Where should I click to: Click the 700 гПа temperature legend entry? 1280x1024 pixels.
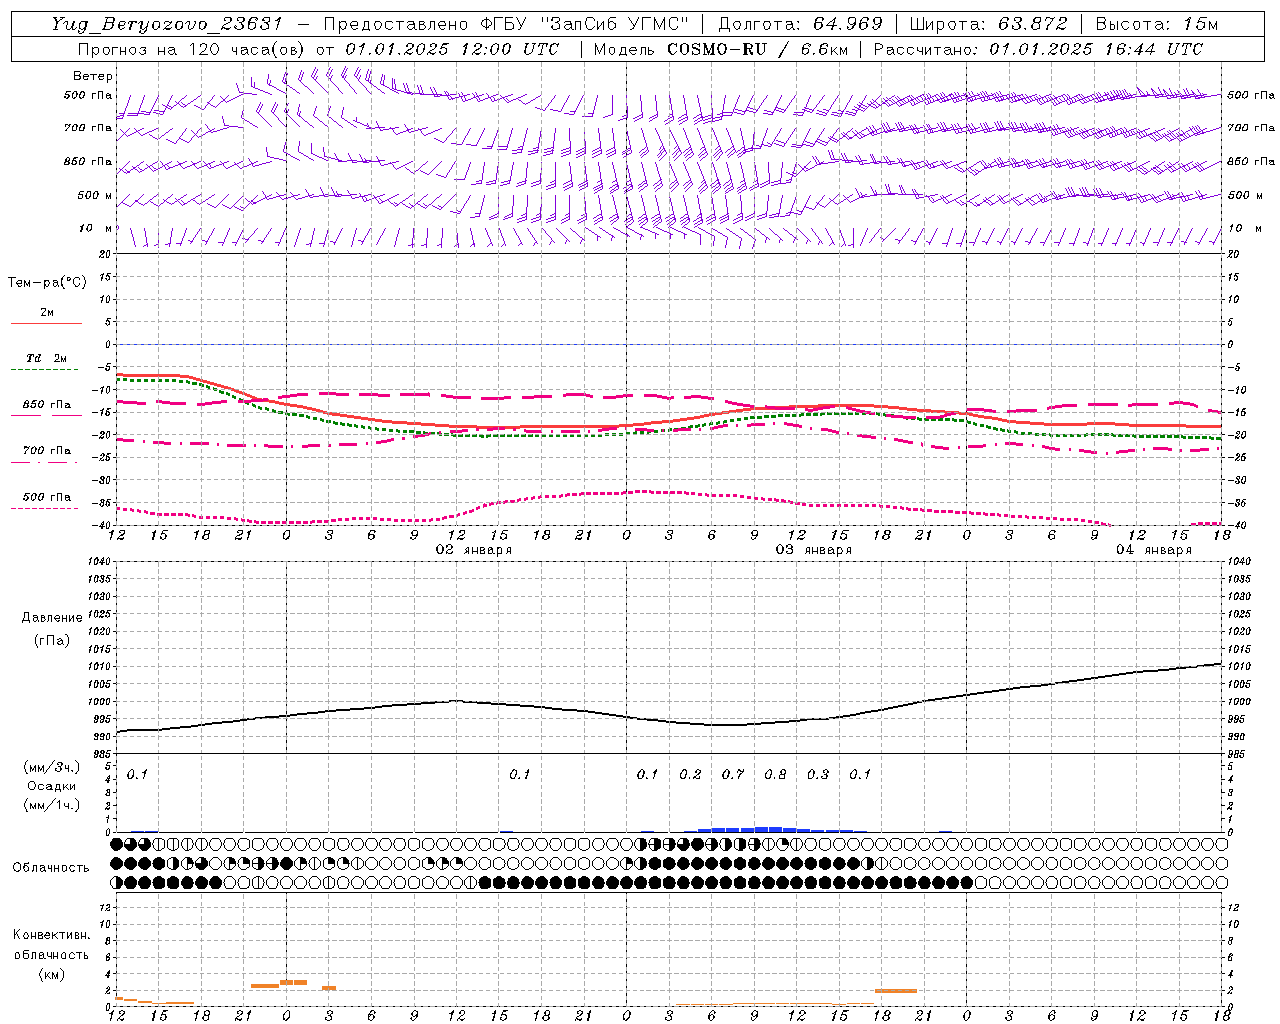[x=47, y=451]
